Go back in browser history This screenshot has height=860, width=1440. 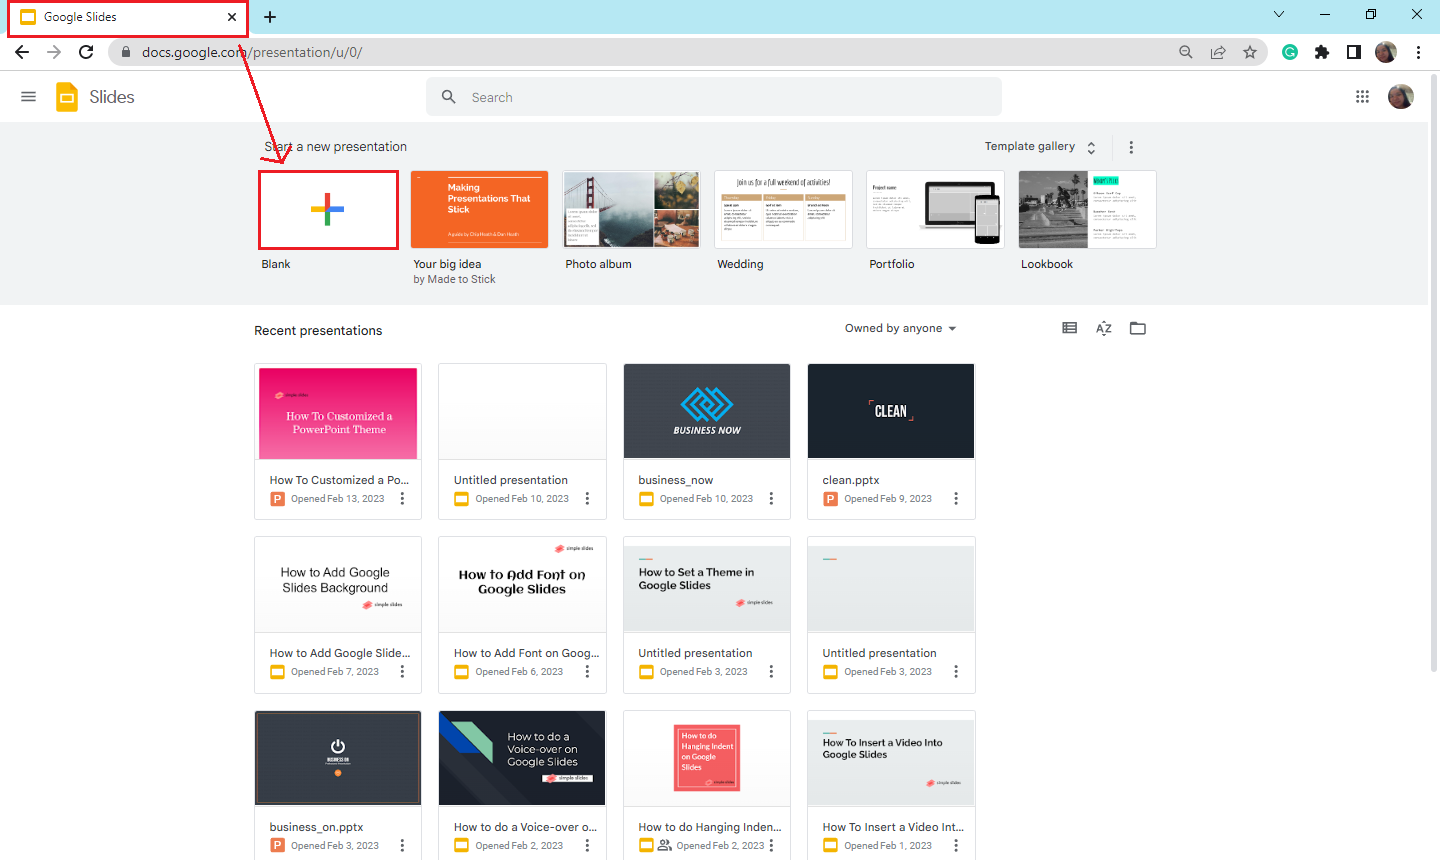tap(22, 52)
